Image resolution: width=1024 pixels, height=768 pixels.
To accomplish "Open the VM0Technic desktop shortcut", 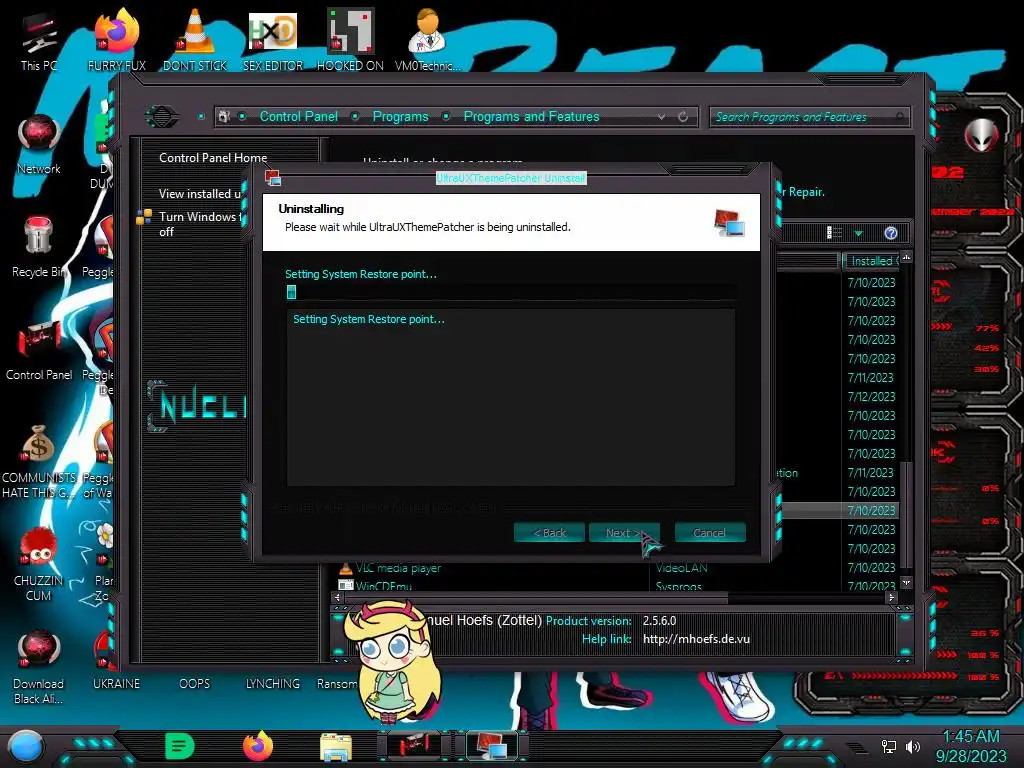I will [428, 39].
